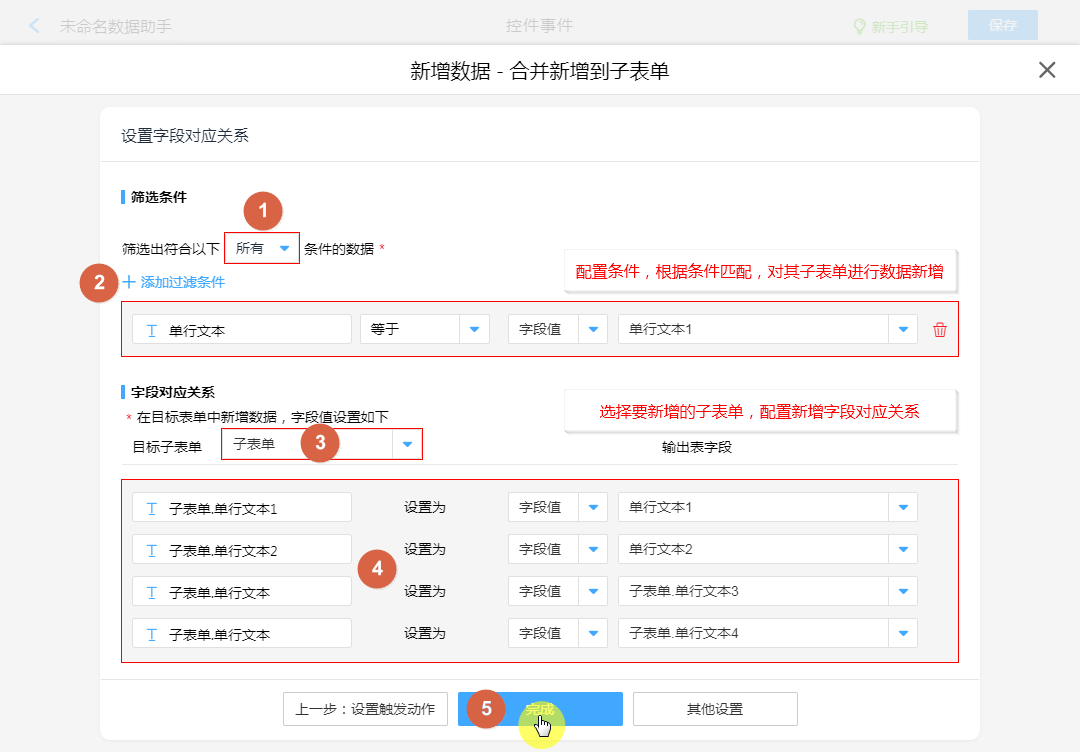Click text-type icon of filter field 单行文本
1080x752 pixels.
(x=152, y=330)
